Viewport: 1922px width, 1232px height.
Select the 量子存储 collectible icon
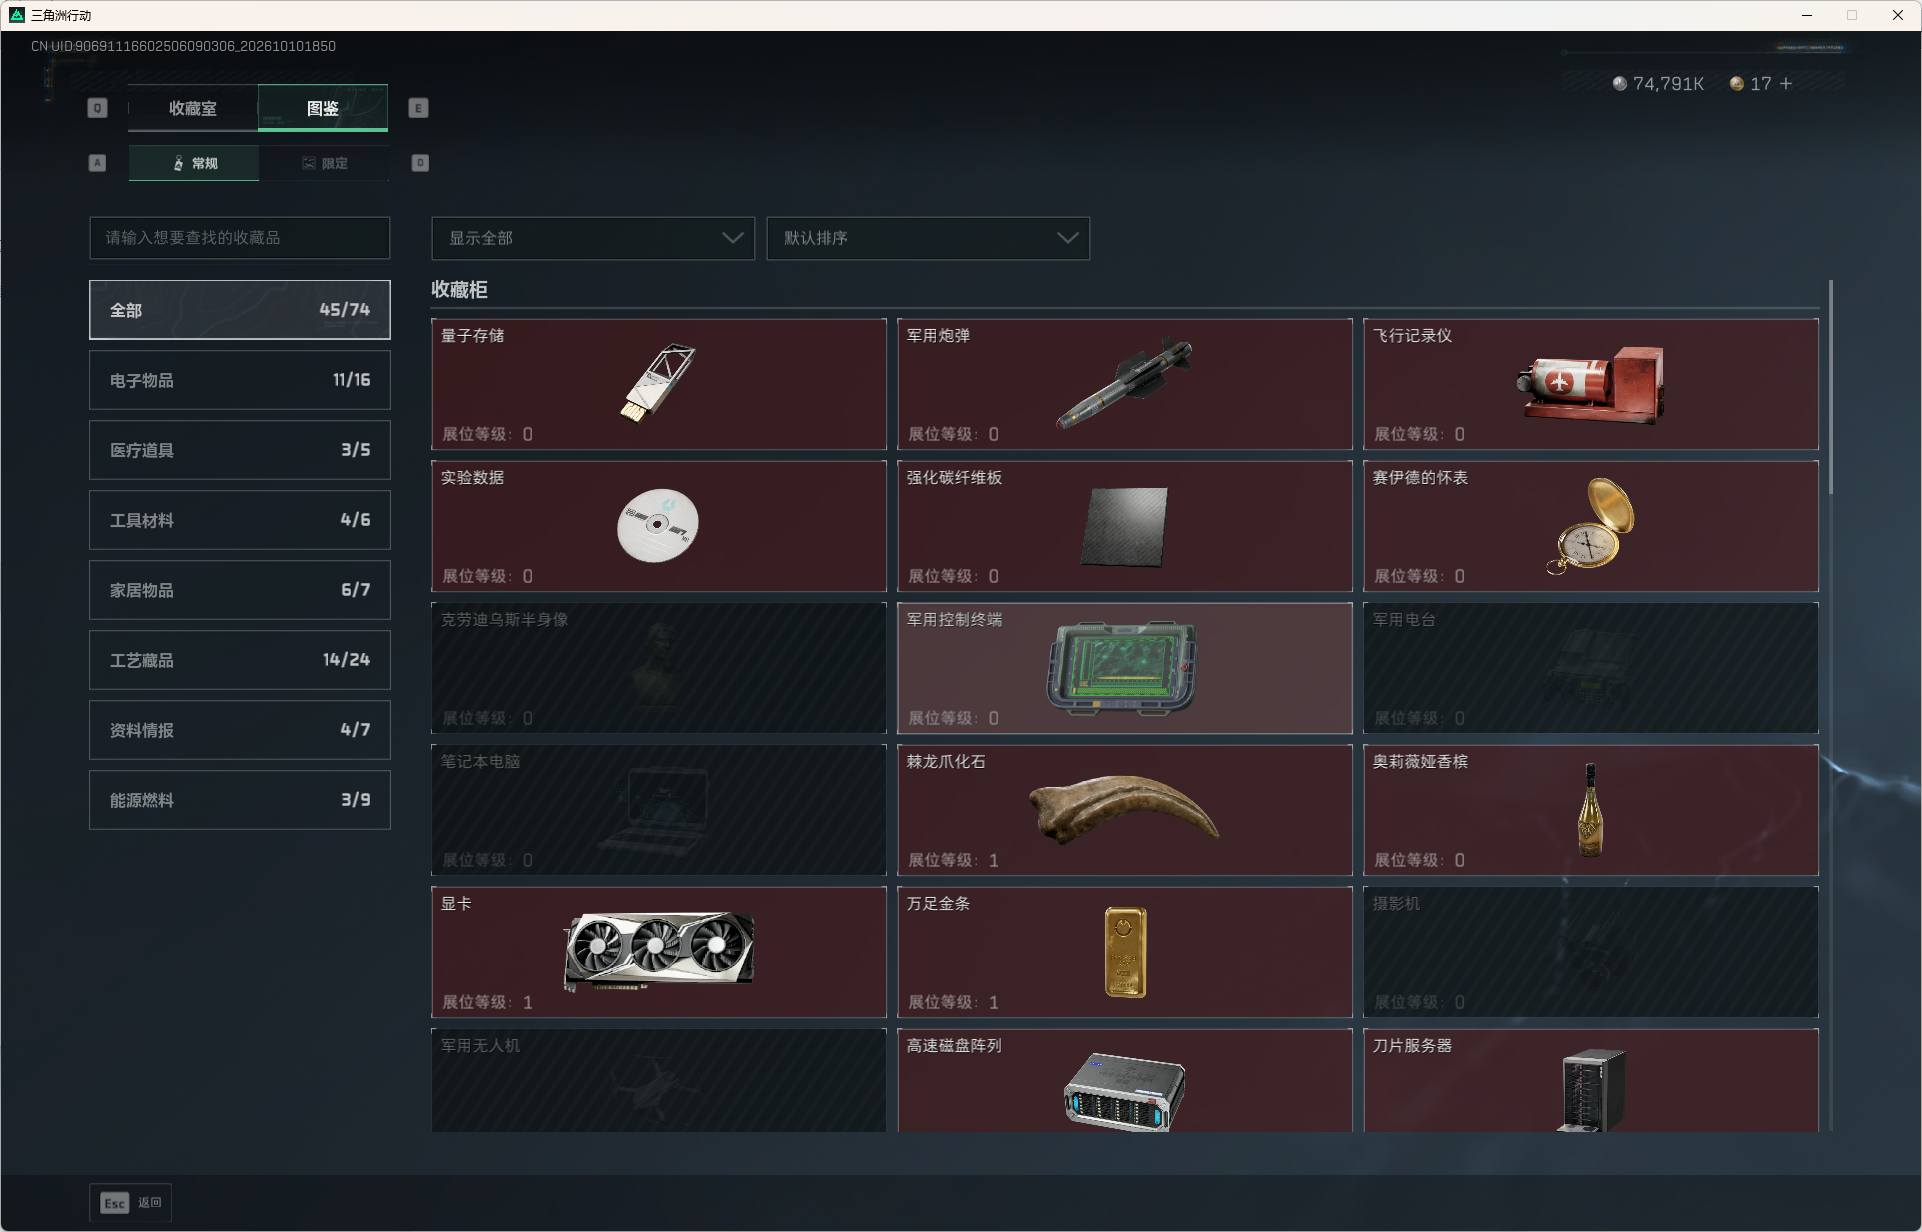click(x=658, y=384)
